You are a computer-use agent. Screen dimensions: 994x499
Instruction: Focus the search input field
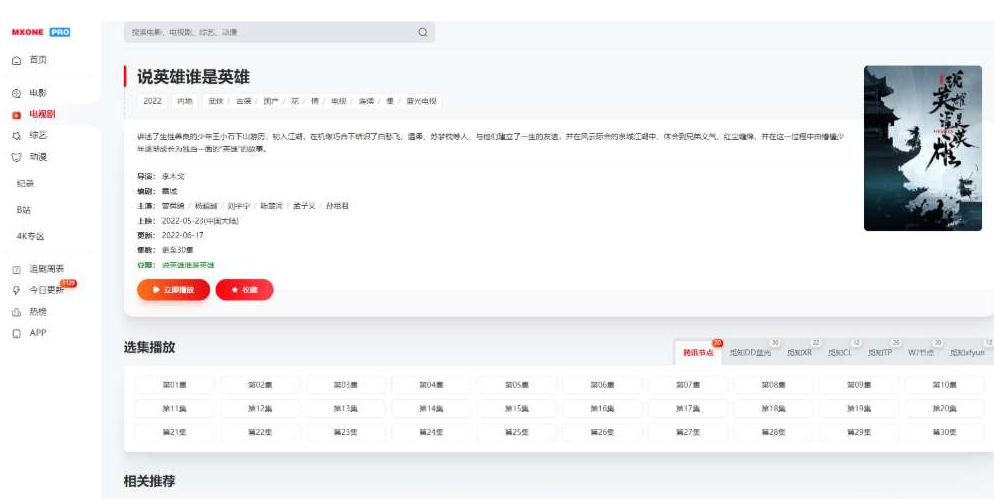coord(279,32)
